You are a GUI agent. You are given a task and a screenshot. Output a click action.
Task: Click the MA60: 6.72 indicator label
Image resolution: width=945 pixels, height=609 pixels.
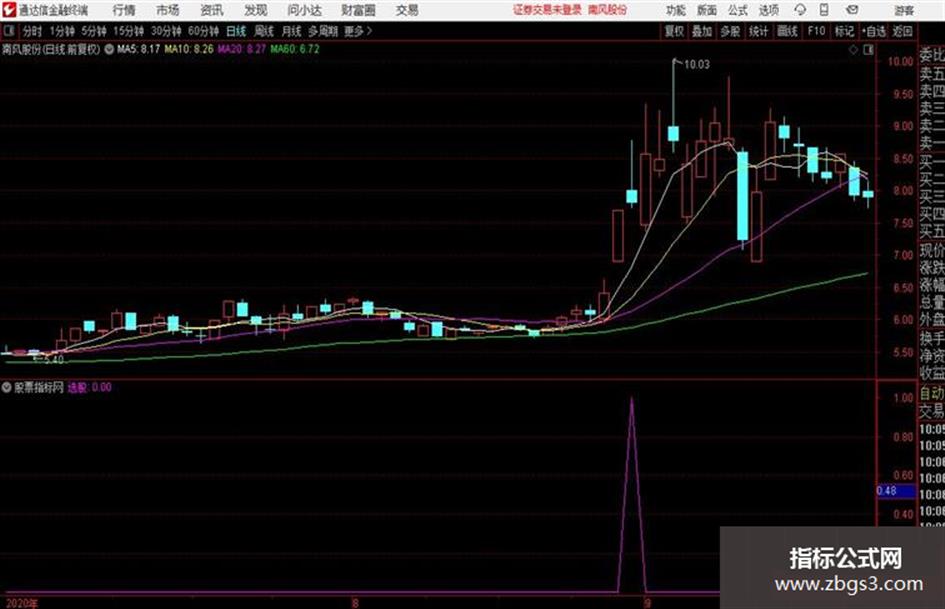pyautogui.click(x=295, y=49)
